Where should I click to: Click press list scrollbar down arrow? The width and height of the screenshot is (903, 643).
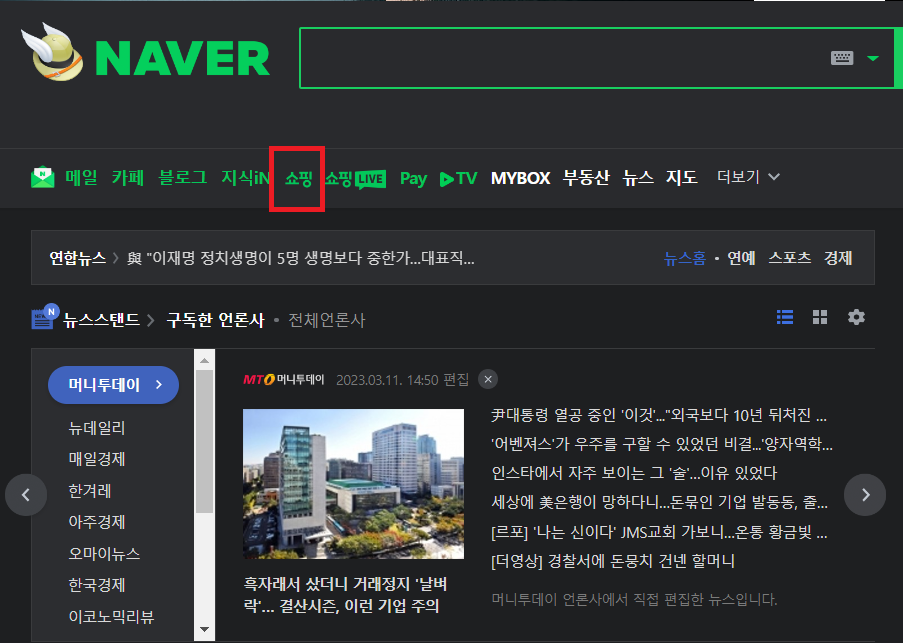[x=204, y=629]
